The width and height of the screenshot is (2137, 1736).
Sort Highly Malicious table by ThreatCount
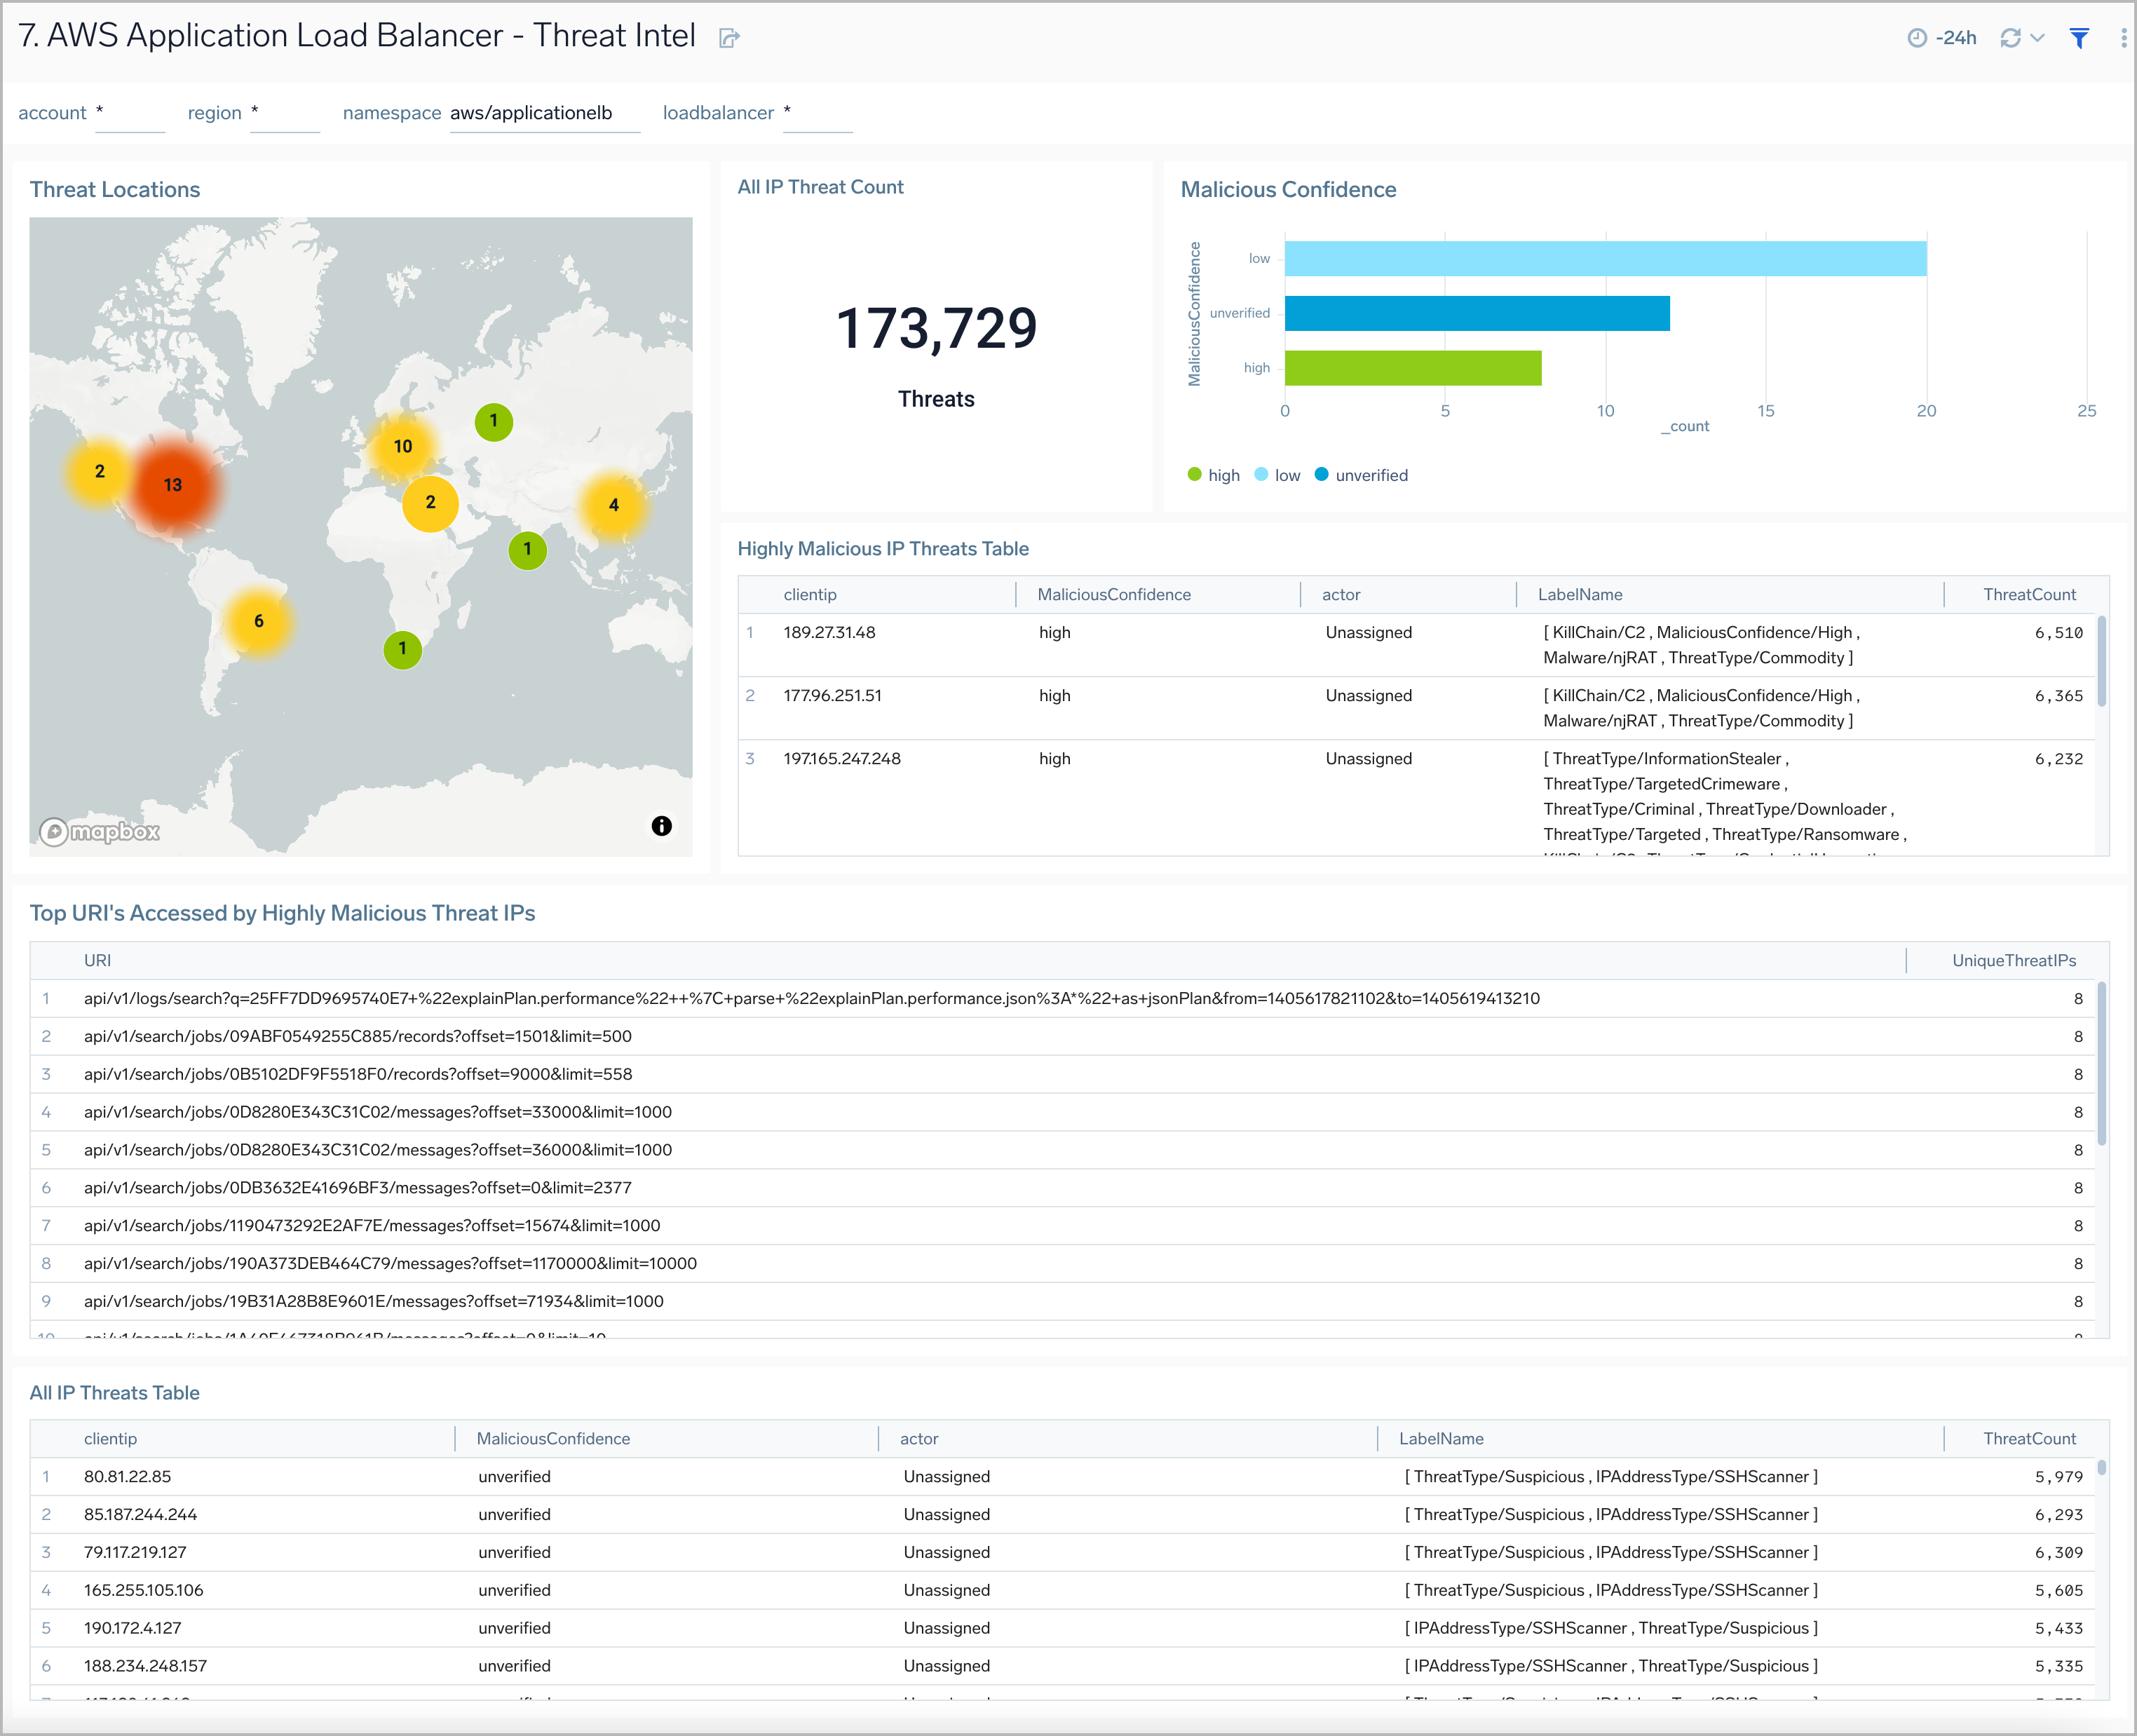[x=2029, y=594]
